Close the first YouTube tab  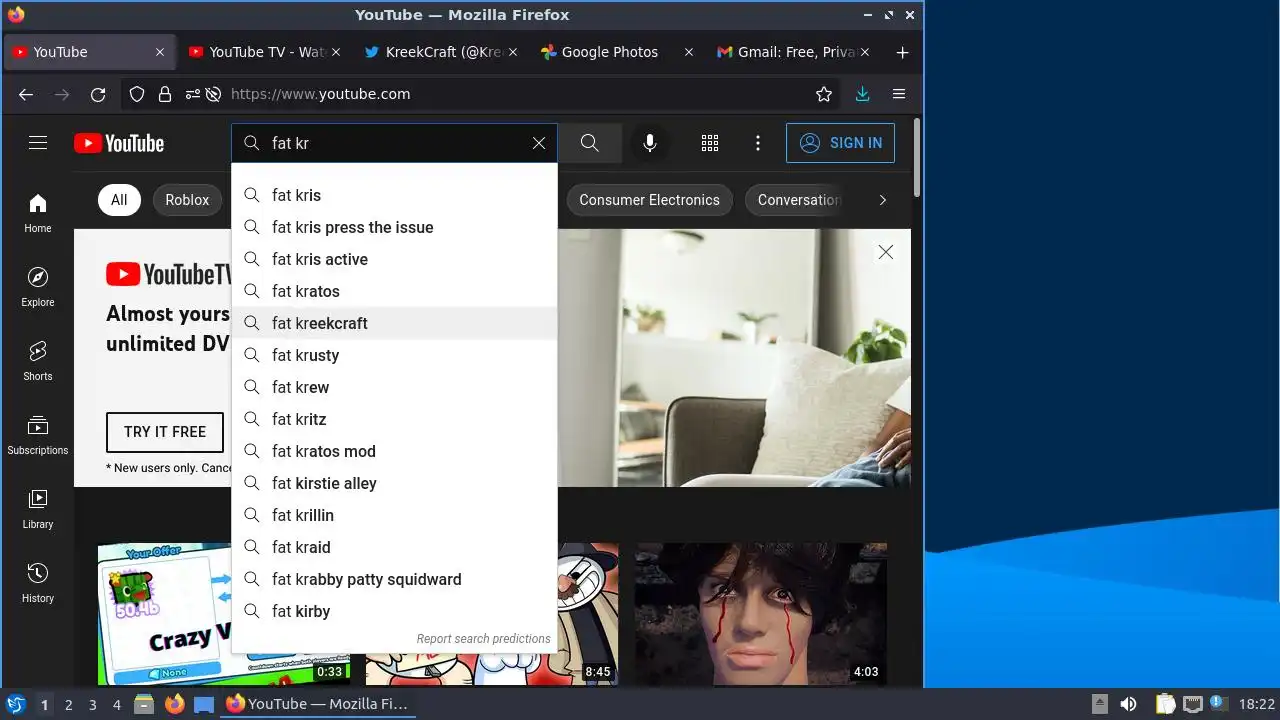coord(160,52)
